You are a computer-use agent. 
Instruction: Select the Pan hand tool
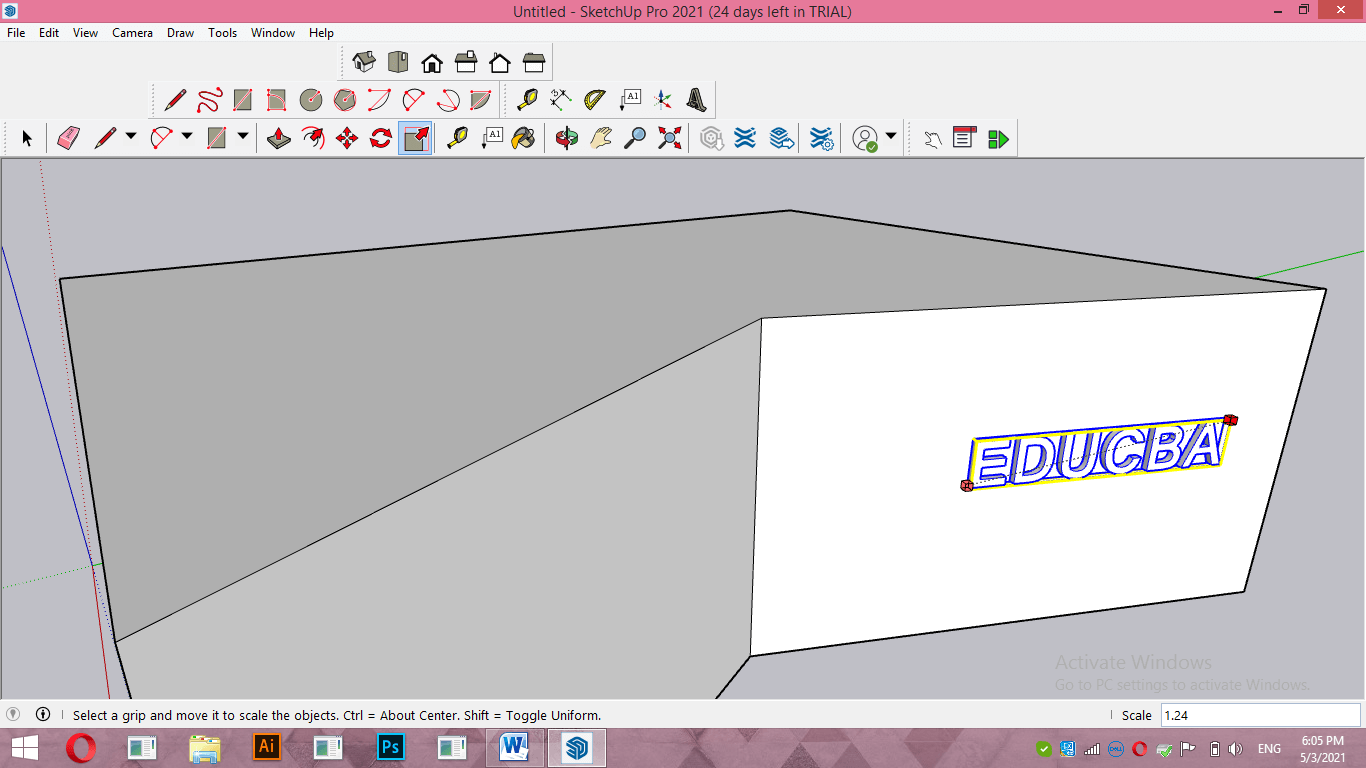pyautogui.click(x=601, y=138)
